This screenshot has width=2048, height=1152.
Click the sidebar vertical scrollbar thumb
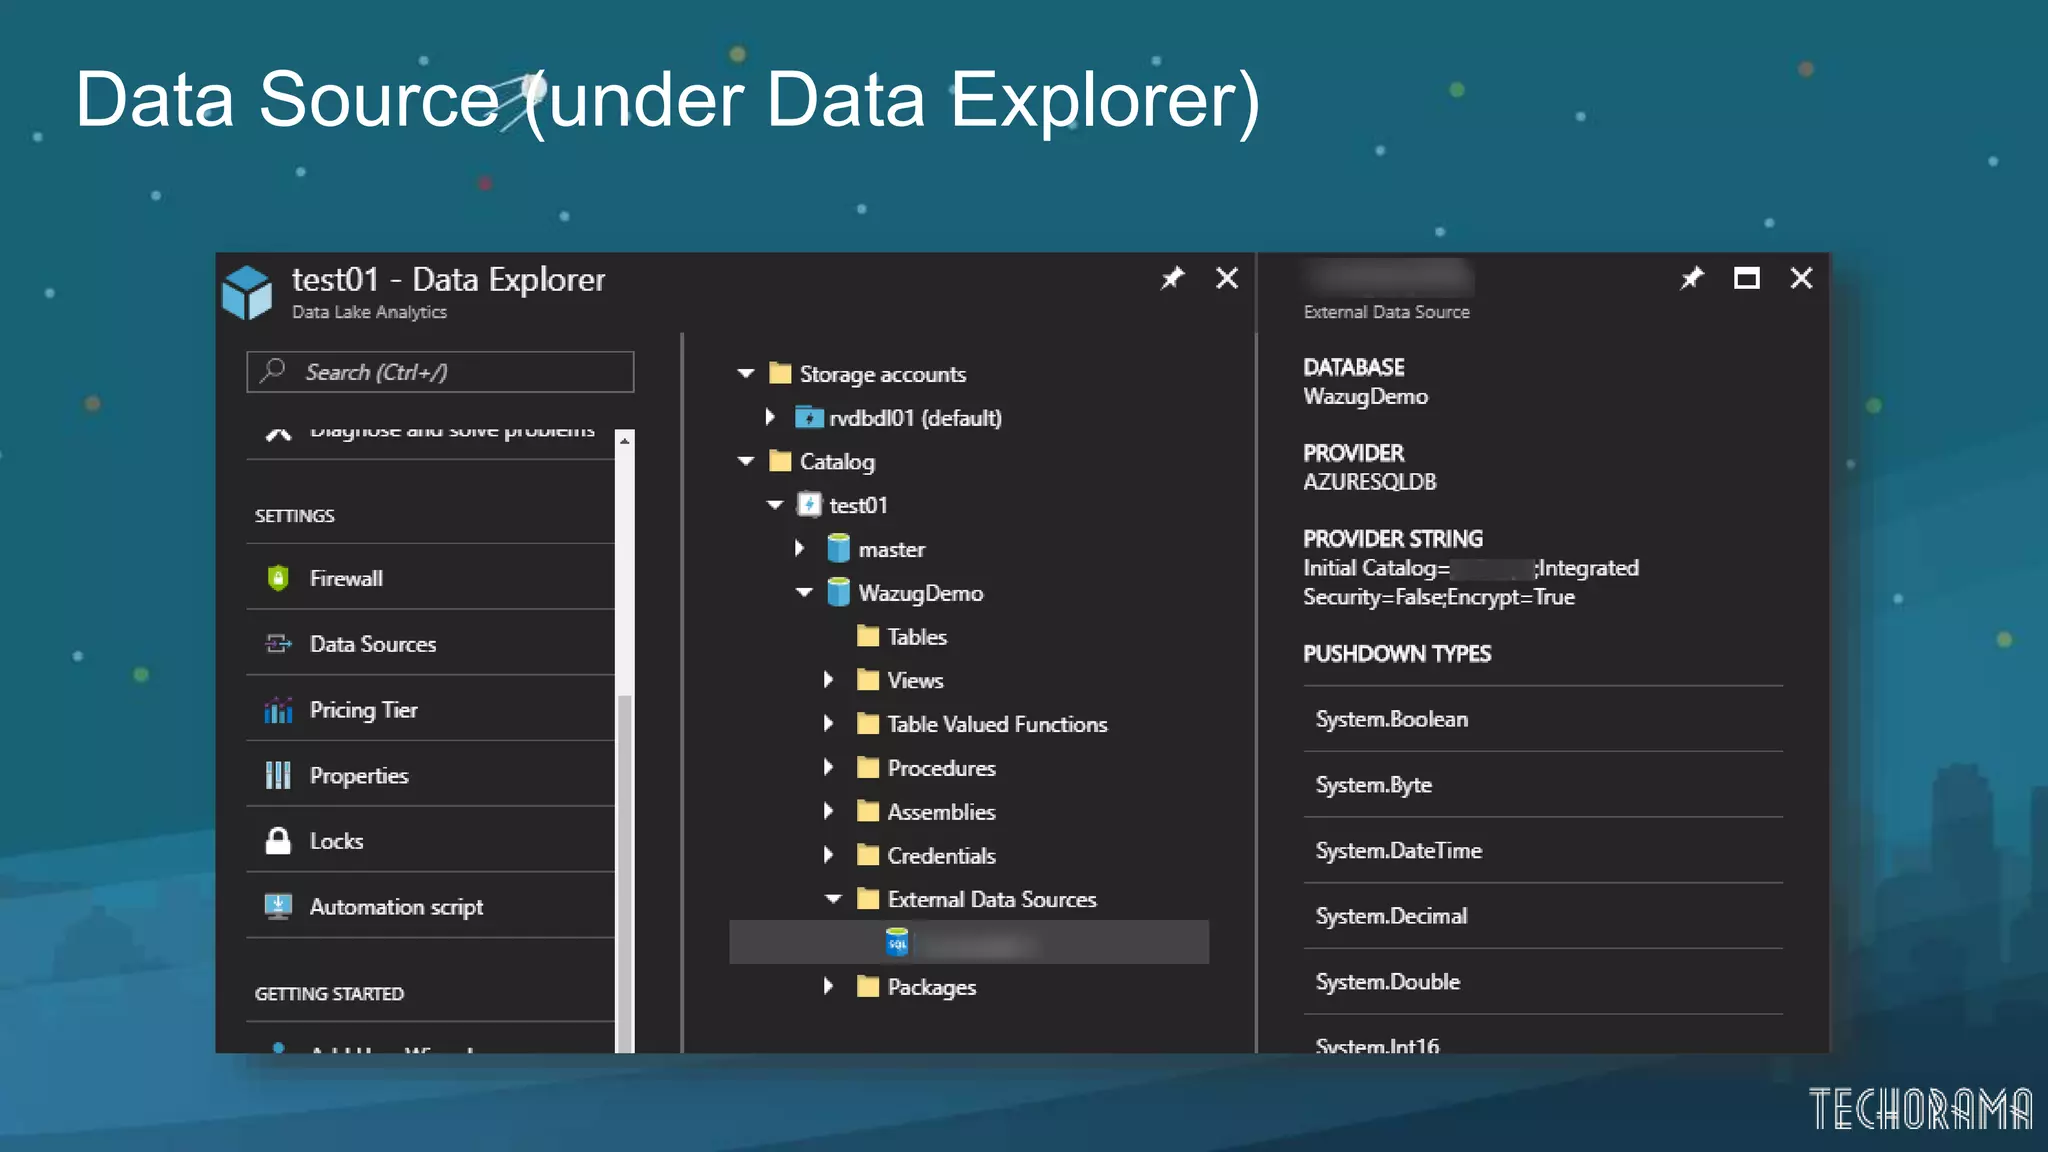click(x=625, y=872)
